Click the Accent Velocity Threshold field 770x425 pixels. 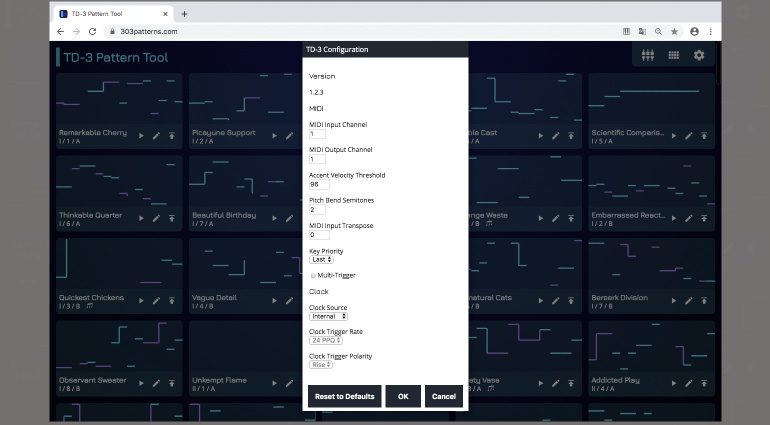click(x=319, y=184)
